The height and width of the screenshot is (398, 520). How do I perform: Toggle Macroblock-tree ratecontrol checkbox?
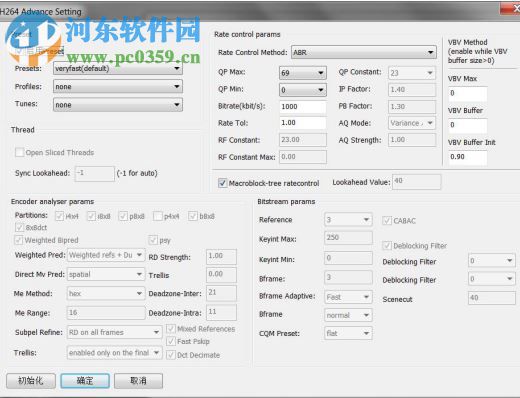pyautogui.click(x=222, y=183)
